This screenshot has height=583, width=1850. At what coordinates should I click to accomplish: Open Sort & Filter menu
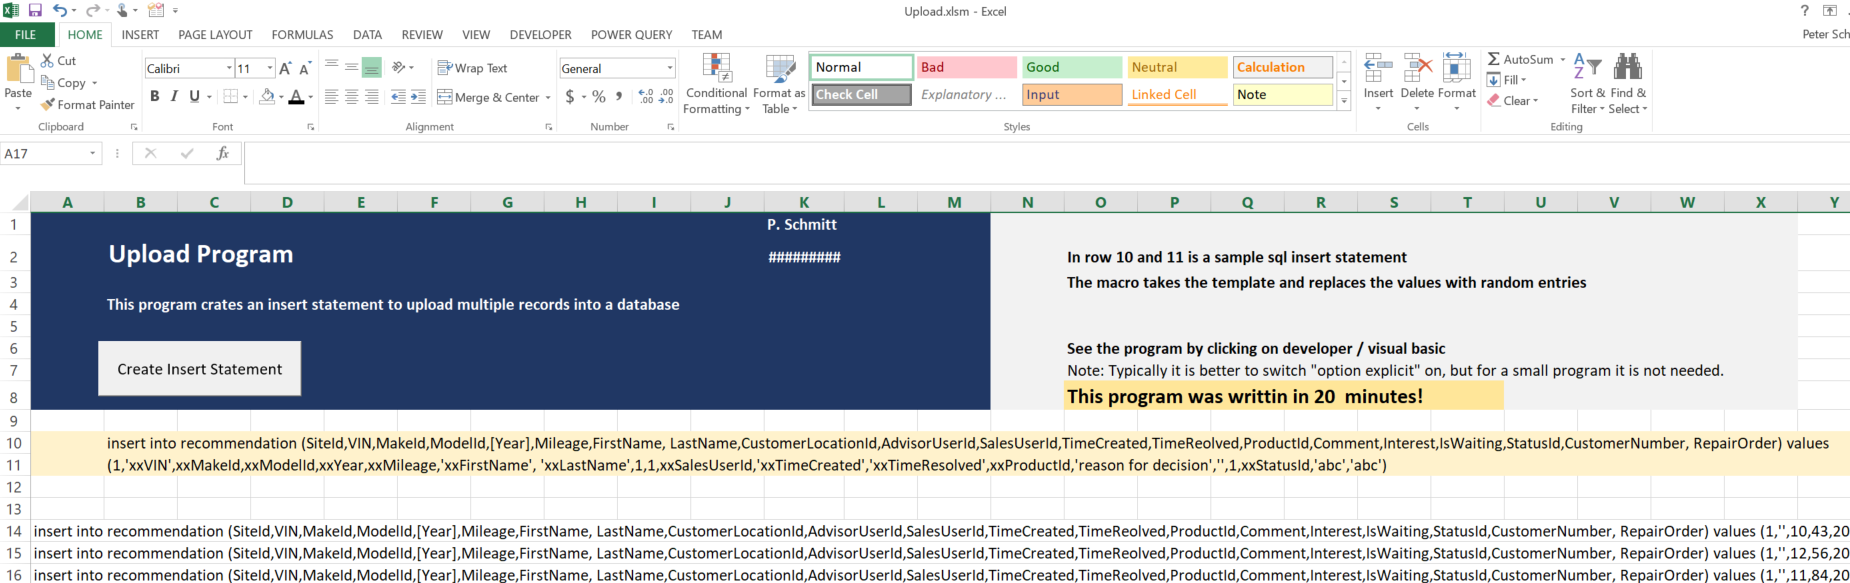click(x=1587, y=84)
